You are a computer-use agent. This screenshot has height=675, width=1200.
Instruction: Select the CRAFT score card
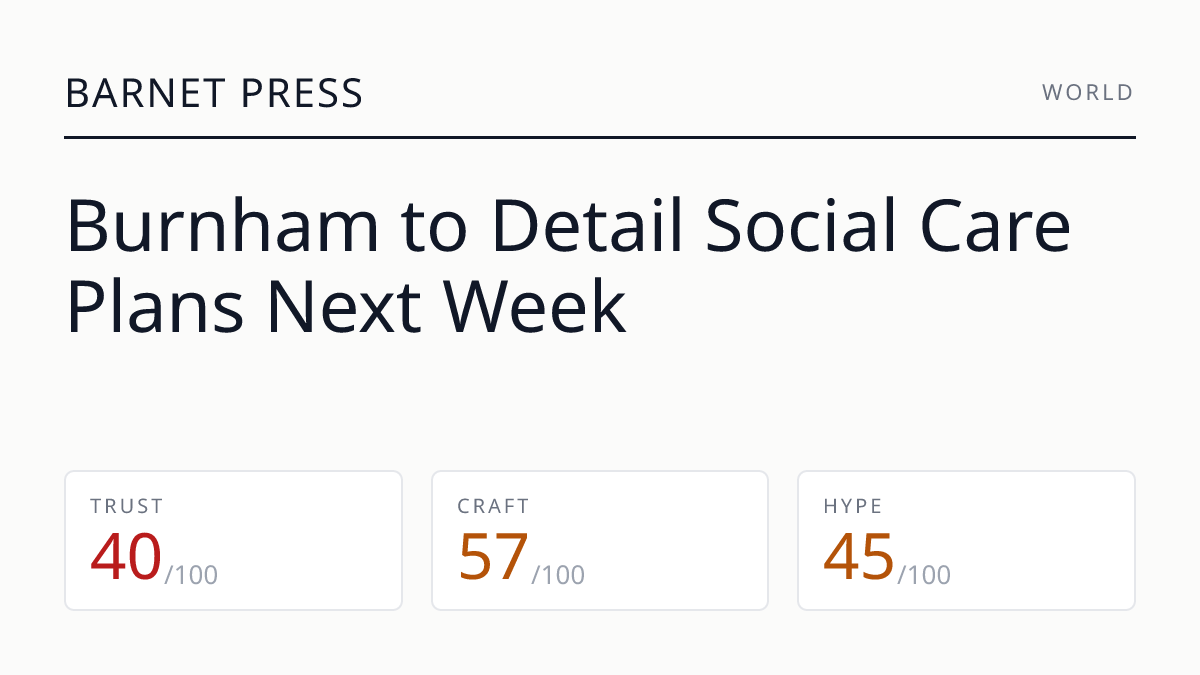[600, 540]
